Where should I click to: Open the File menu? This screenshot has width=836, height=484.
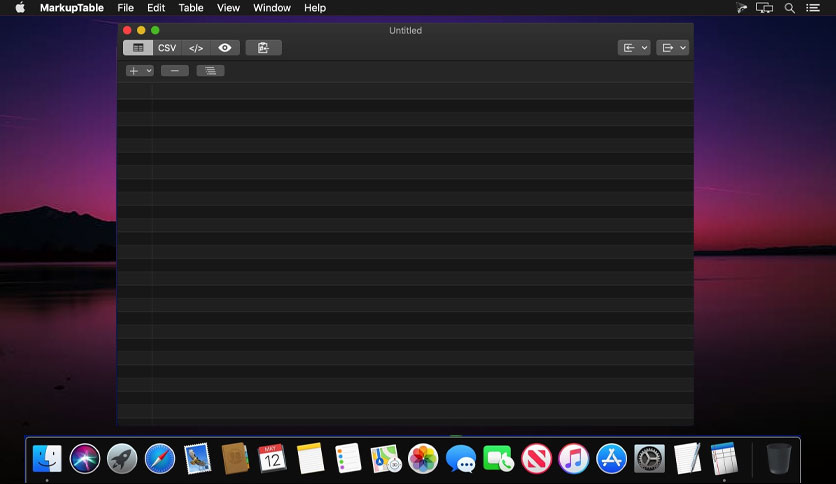[125, 8]
